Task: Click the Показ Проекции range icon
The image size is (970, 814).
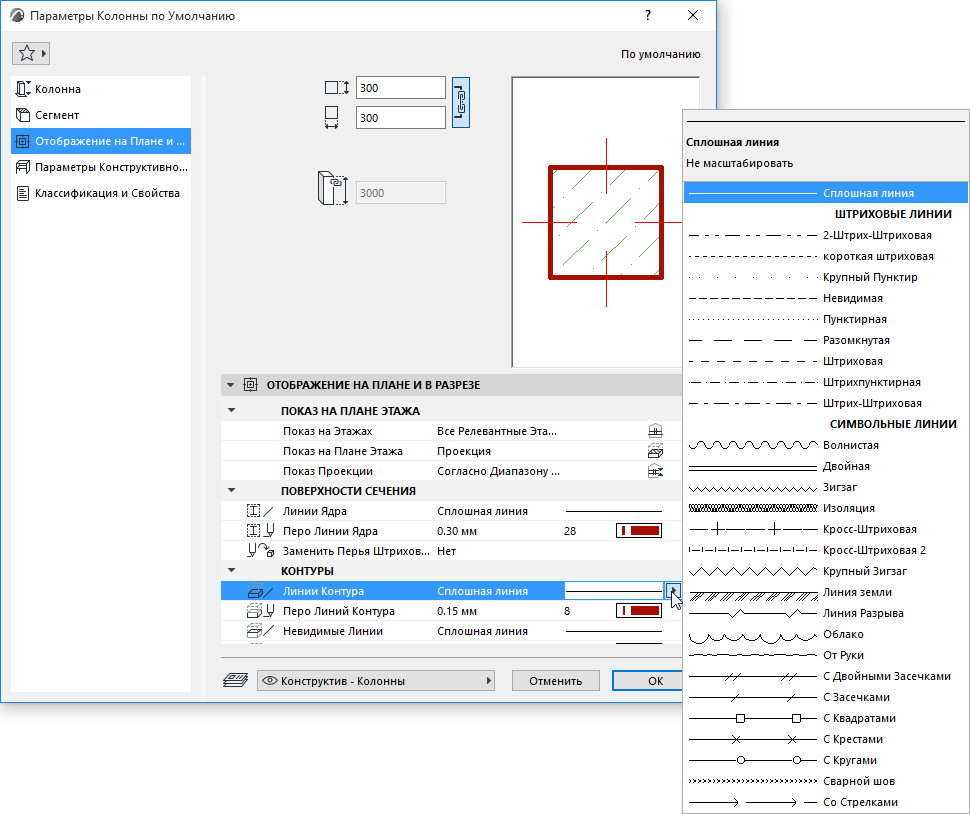Action: tap(655, 471)
